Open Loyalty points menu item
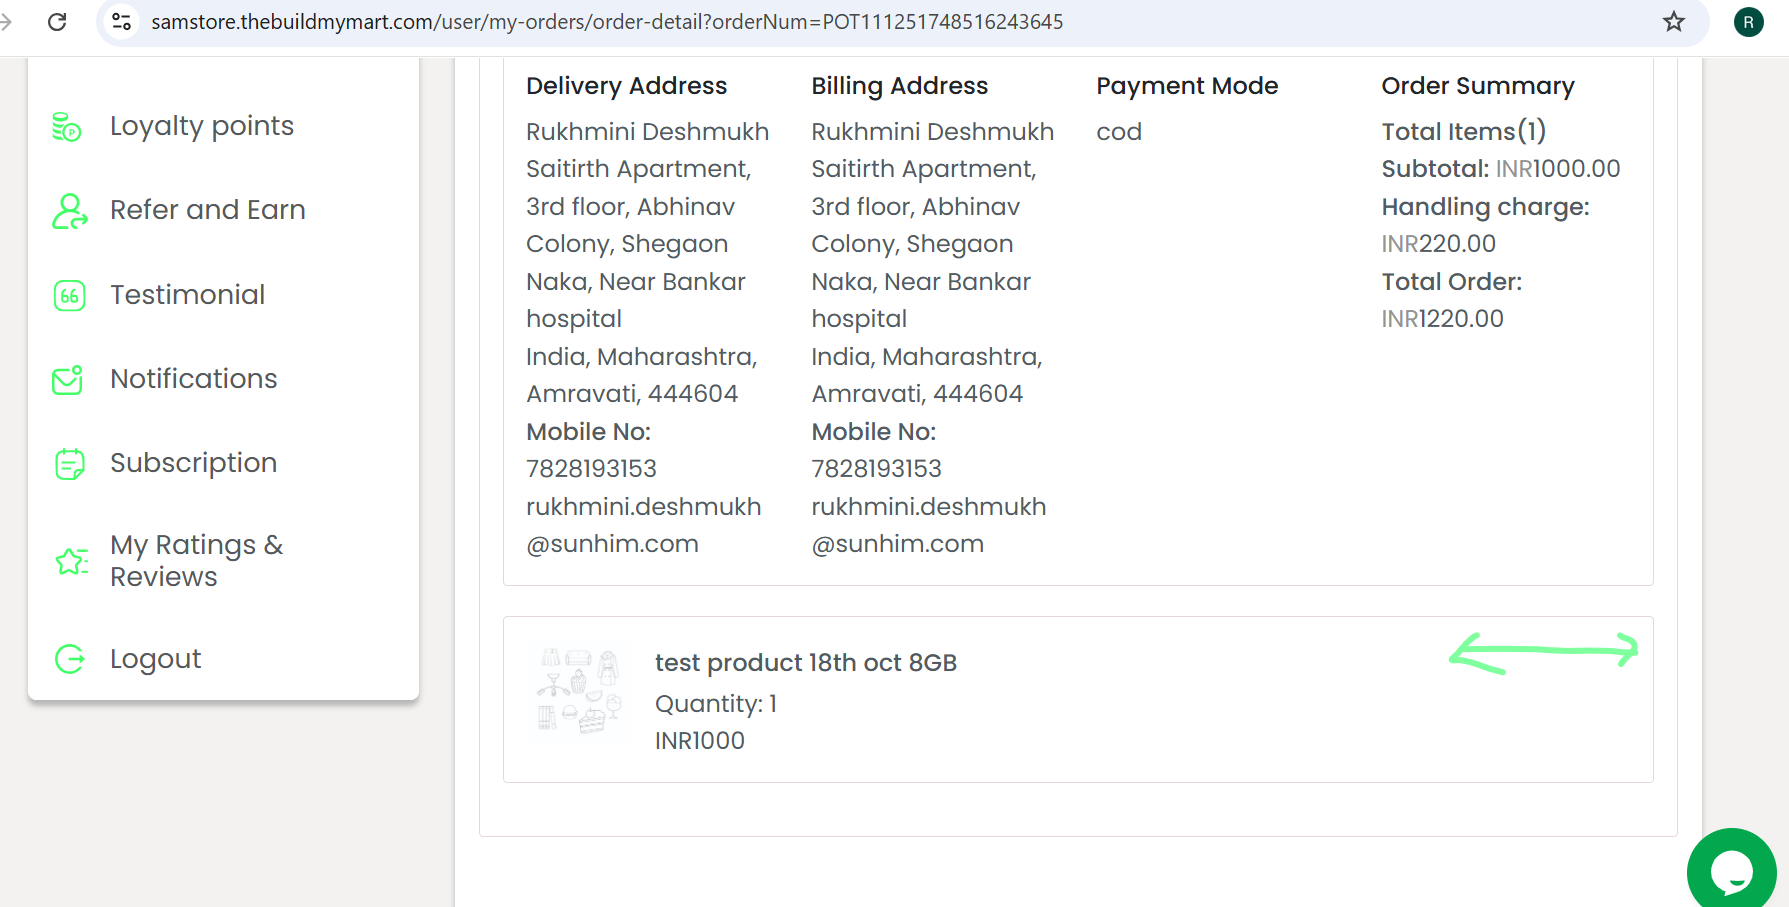Screen dimensions: 1789x907 coord(202,126)
